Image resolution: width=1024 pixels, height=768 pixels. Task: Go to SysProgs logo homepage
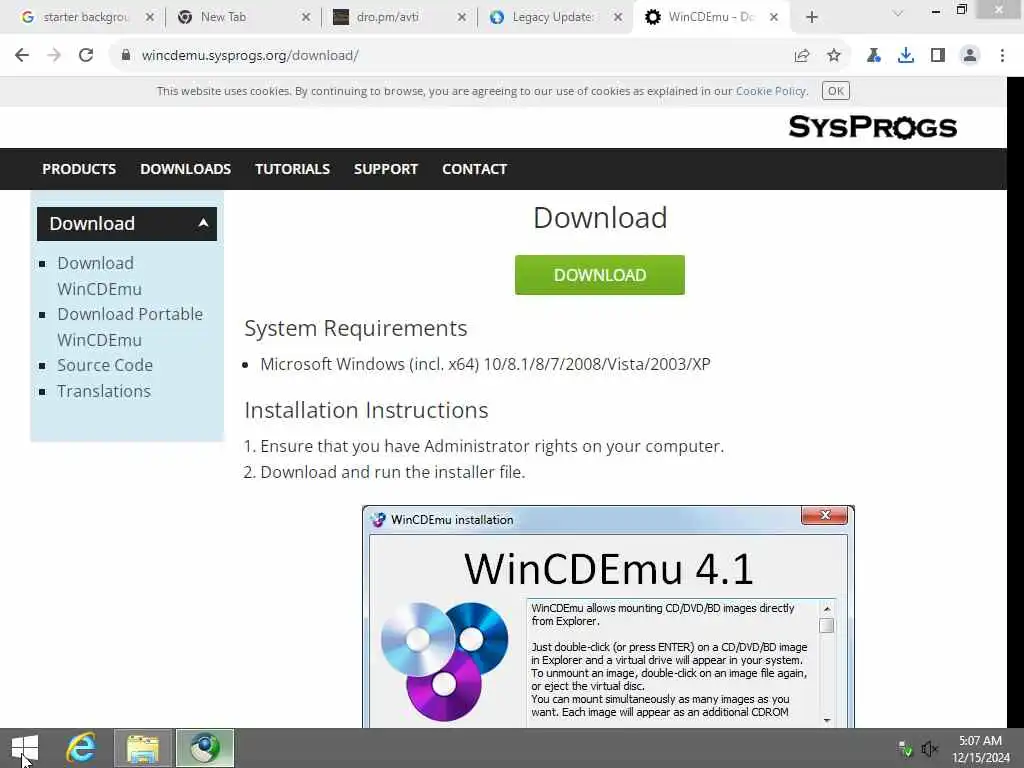[x=872, y=127]
